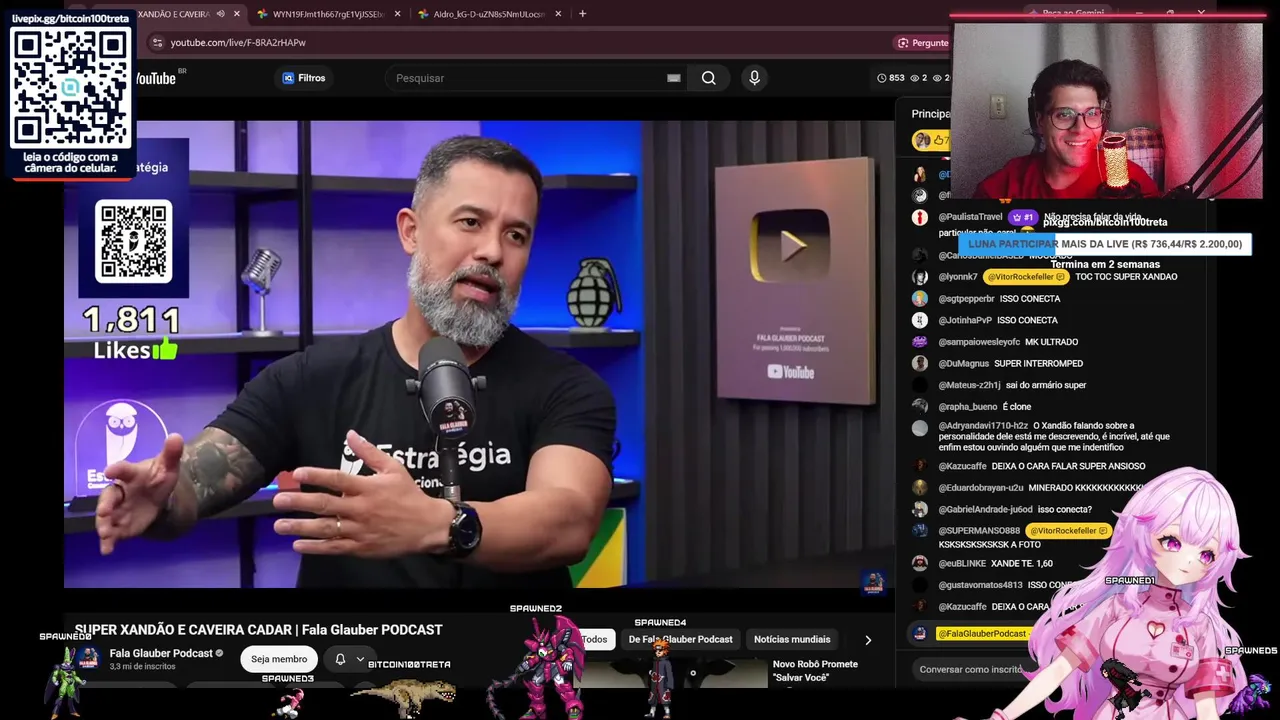The height and width of the screenshot is (720, 1280).
Task: Click the @lyonnk7 chat avatar
Action: click(x=920, y=277)
